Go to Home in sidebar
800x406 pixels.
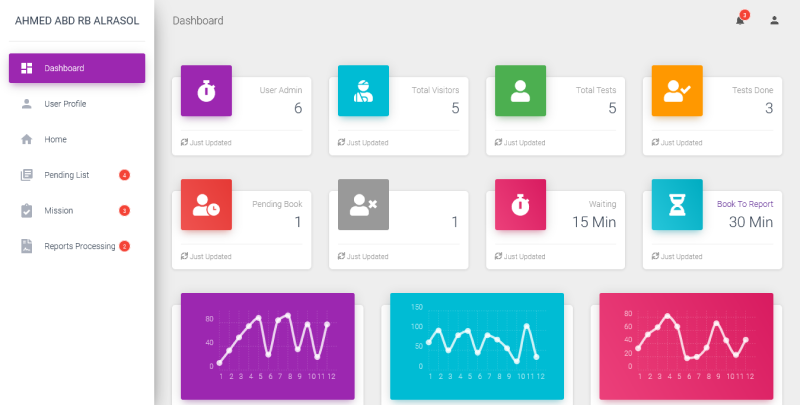[55, 140]
